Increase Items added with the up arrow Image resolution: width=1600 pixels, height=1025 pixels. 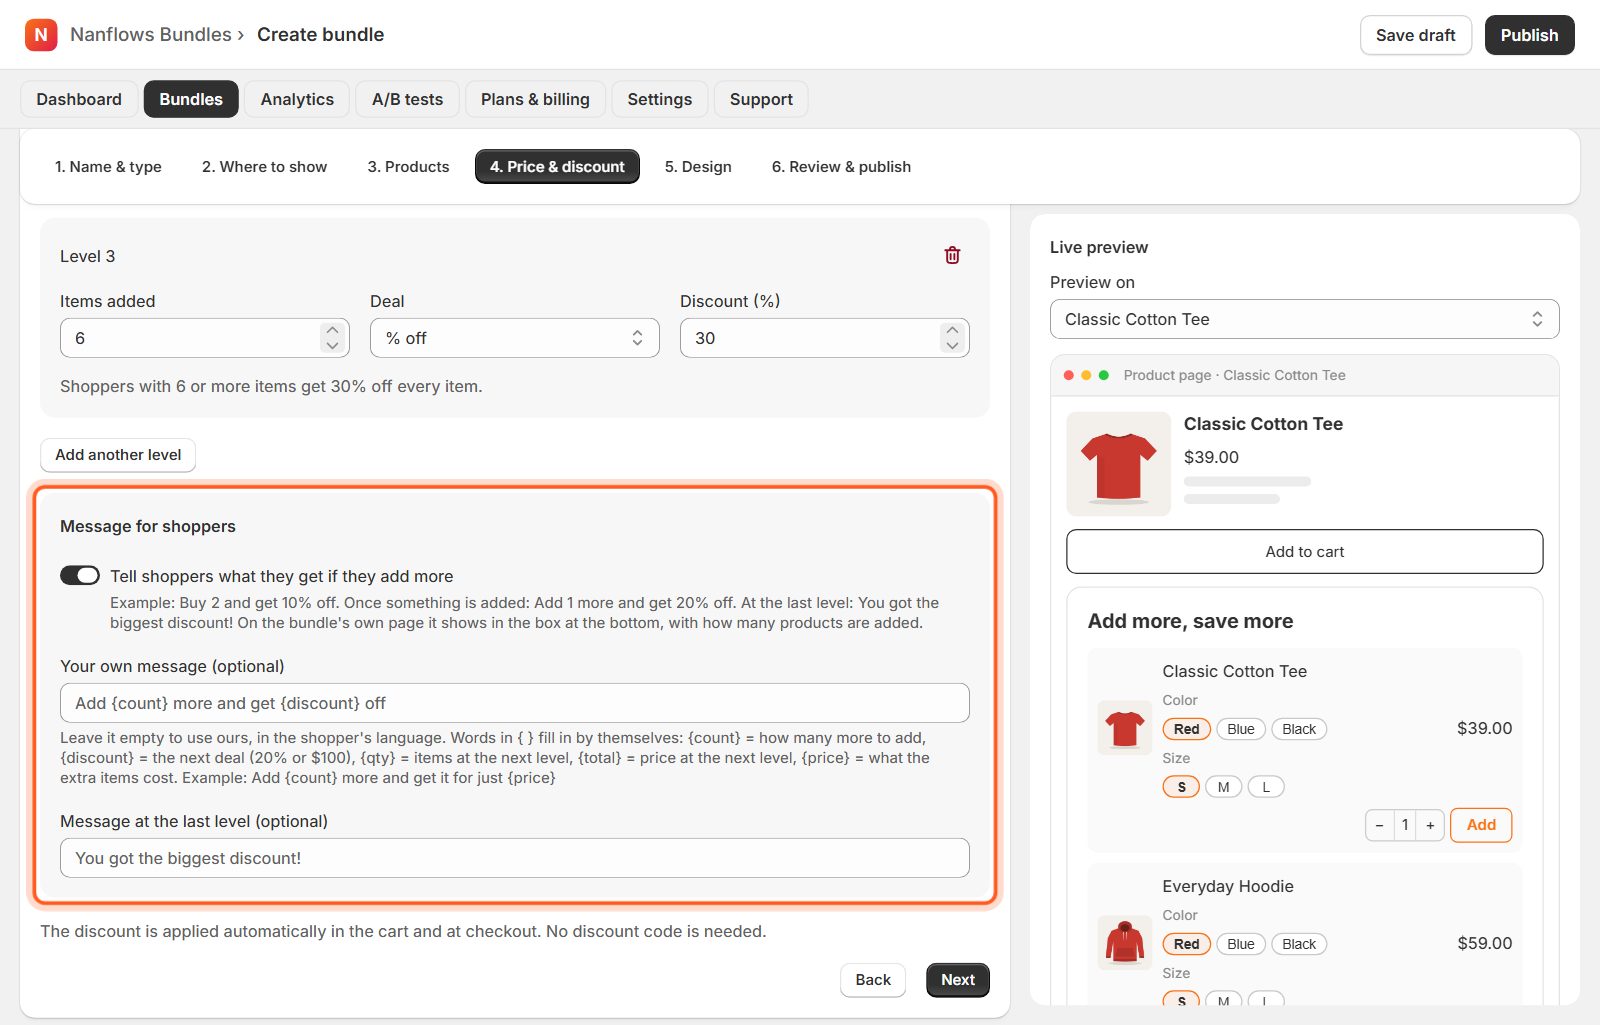[x=332, y=330]
